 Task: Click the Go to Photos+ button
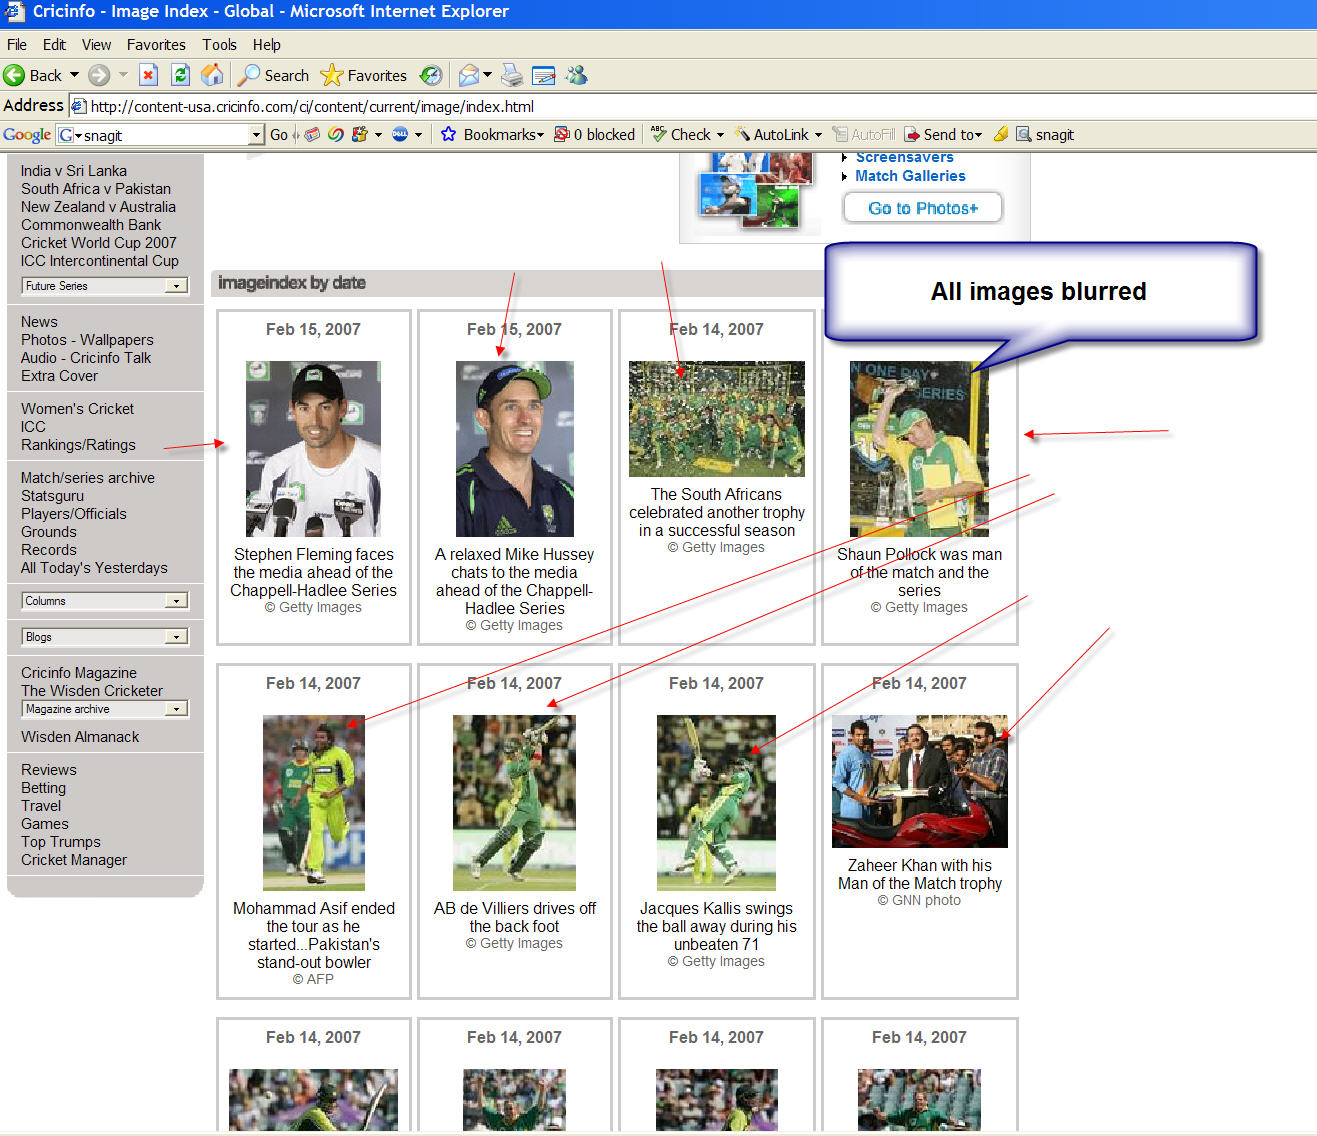(x=923, y=208)
